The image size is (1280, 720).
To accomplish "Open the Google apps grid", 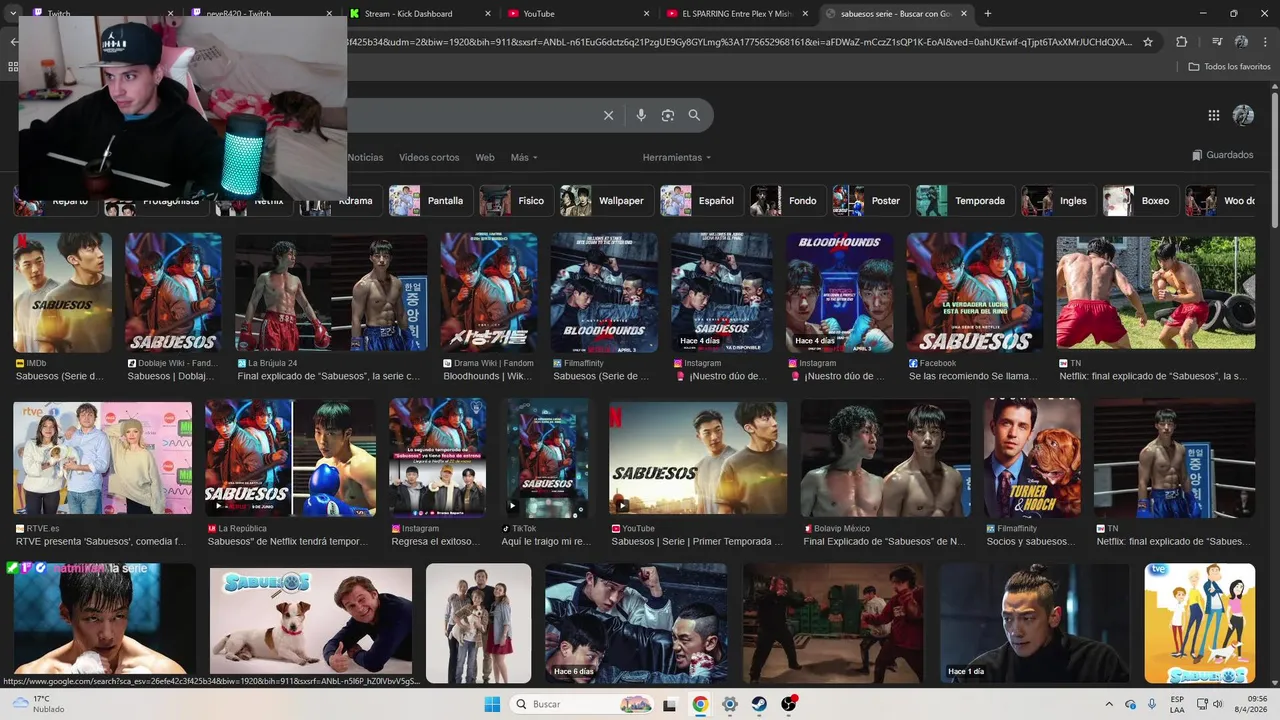I will [1214, 115].
